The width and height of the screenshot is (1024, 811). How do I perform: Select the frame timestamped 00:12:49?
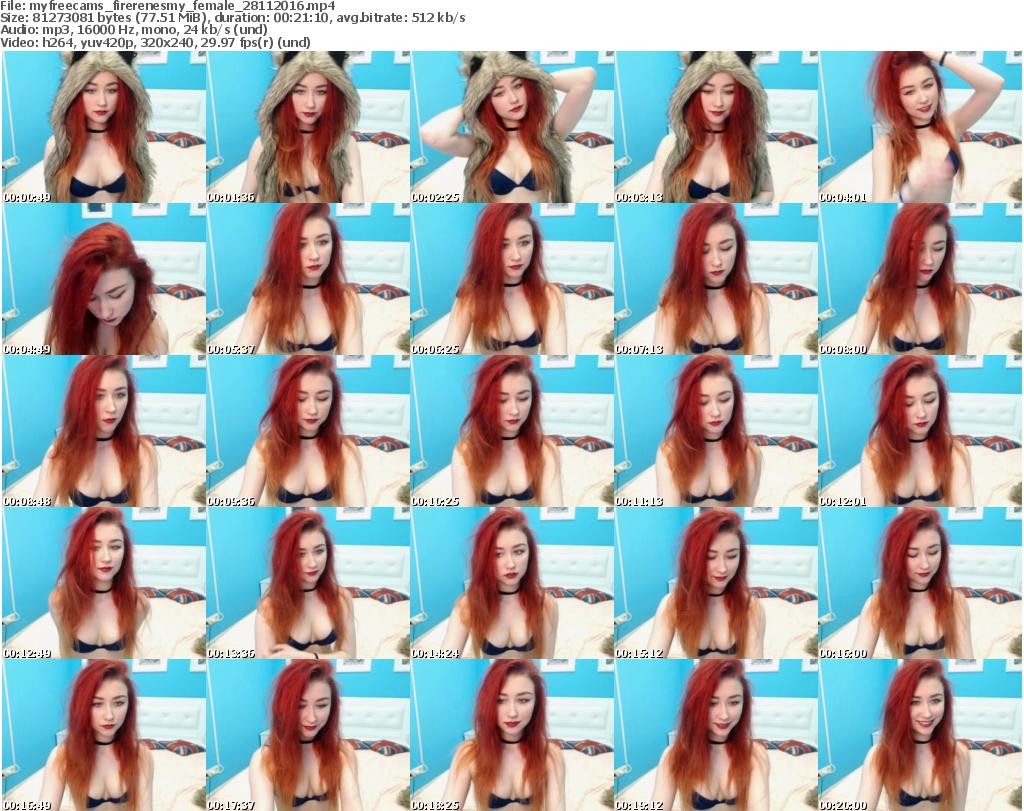tap(104, 583)
